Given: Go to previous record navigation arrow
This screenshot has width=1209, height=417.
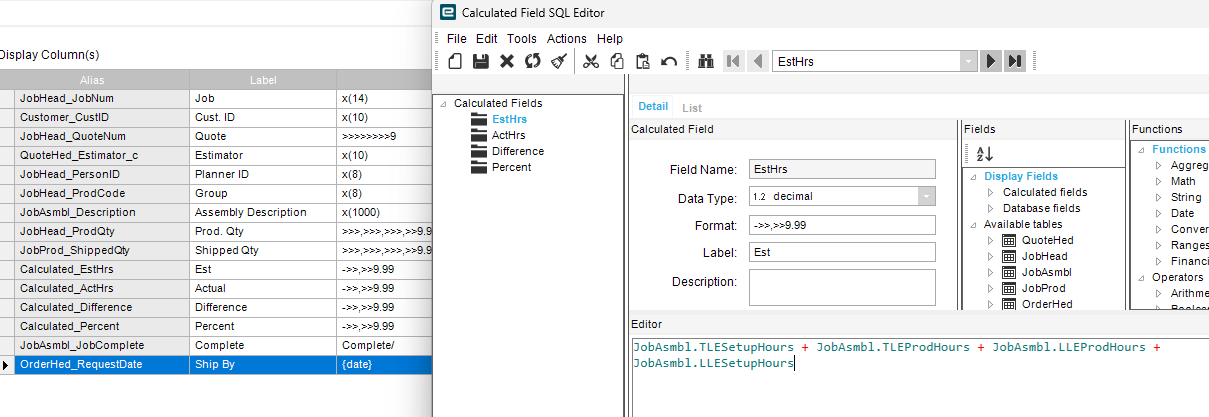Looking at the screenshot, I should (758, 61).
